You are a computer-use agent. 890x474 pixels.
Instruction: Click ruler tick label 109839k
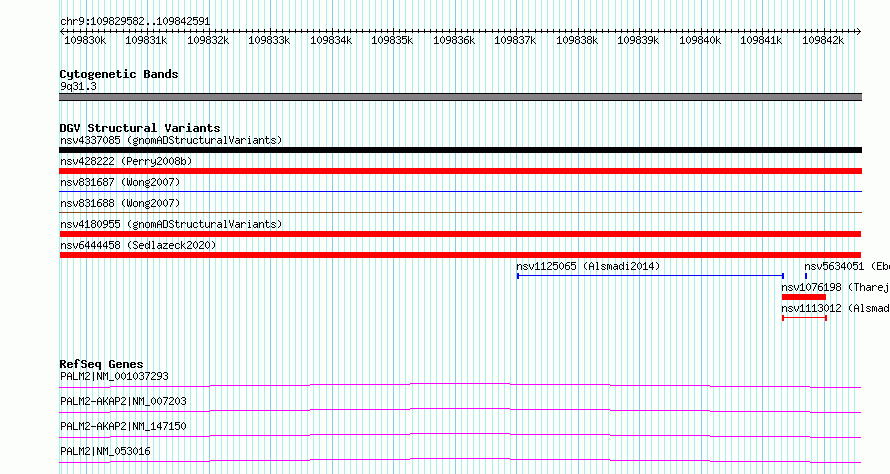coord(638,41)
